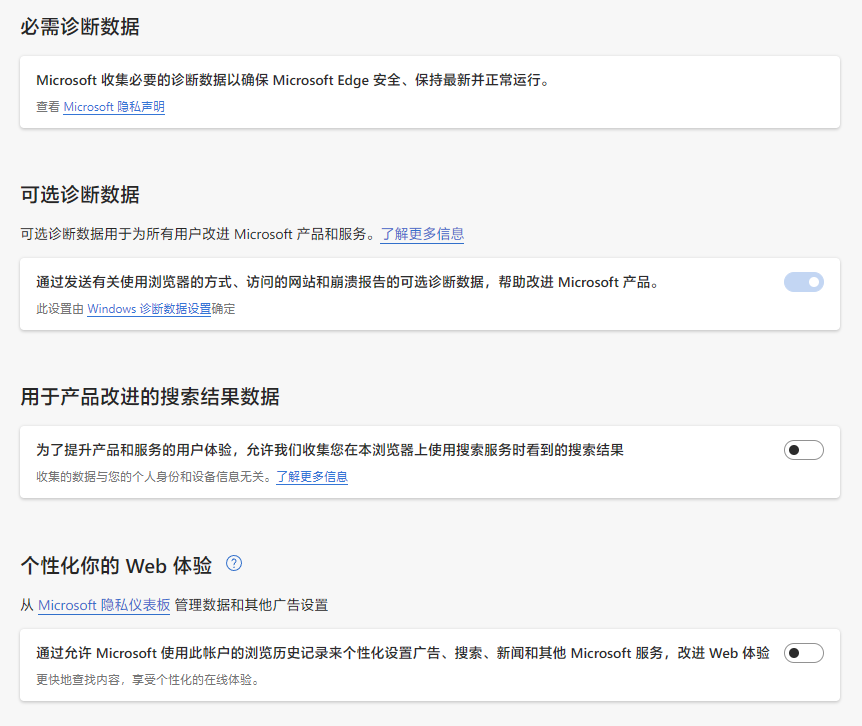Image resolution: width=862 pixels, height=726 pixels.
Task: Click 了解更多信息 link under search results data
Action: tap(312, 477)
